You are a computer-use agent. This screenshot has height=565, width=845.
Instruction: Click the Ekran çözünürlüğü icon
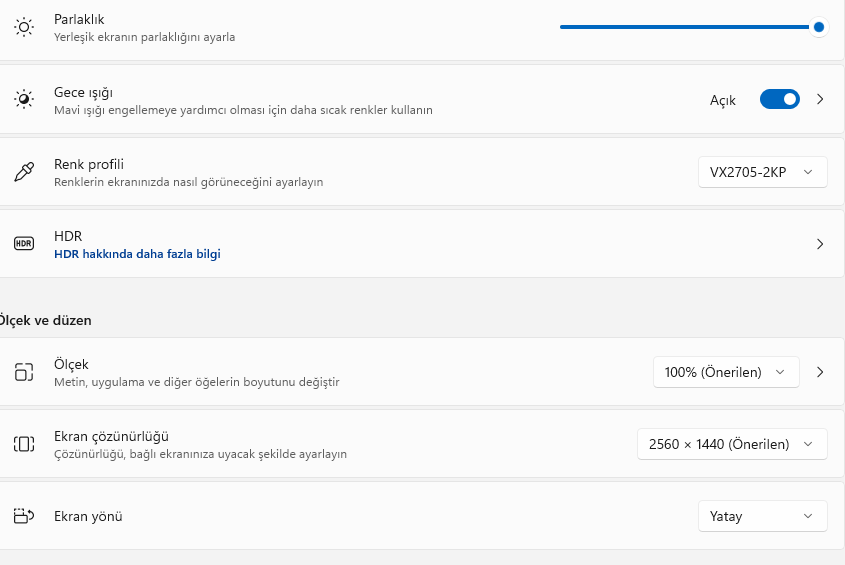click(x=24, y=444)
